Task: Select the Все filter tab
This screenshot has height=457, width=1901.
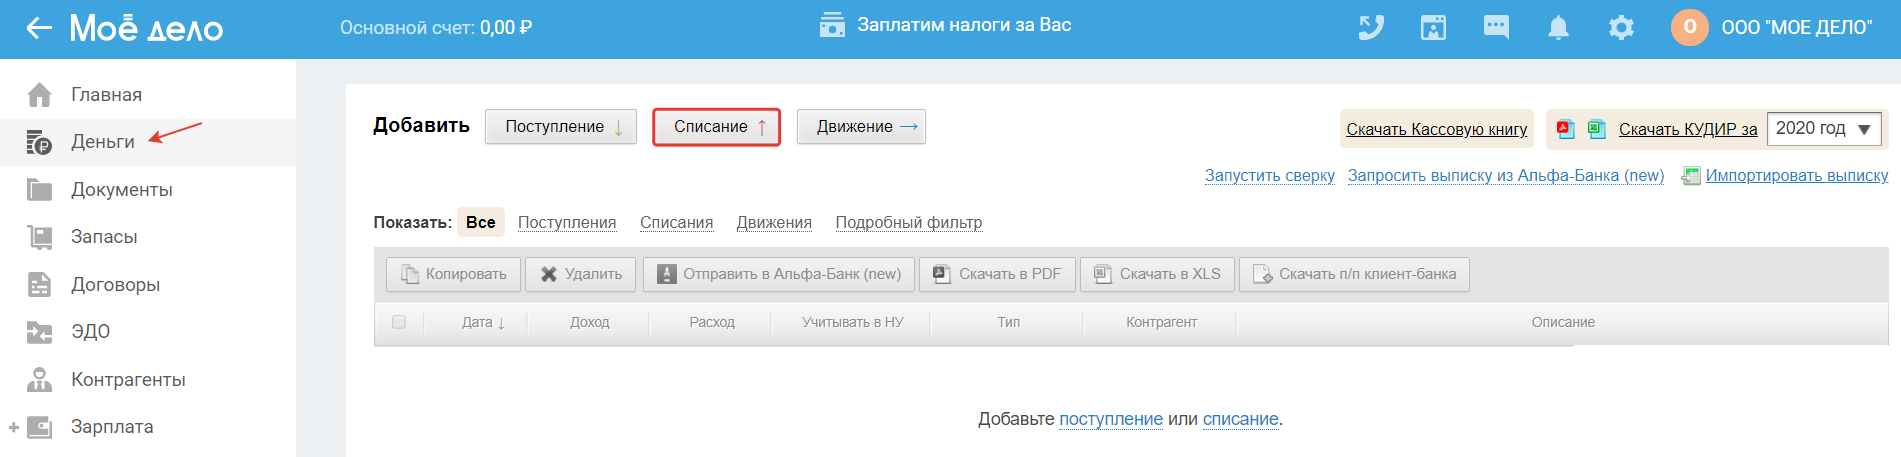Action: click(481, 222)
